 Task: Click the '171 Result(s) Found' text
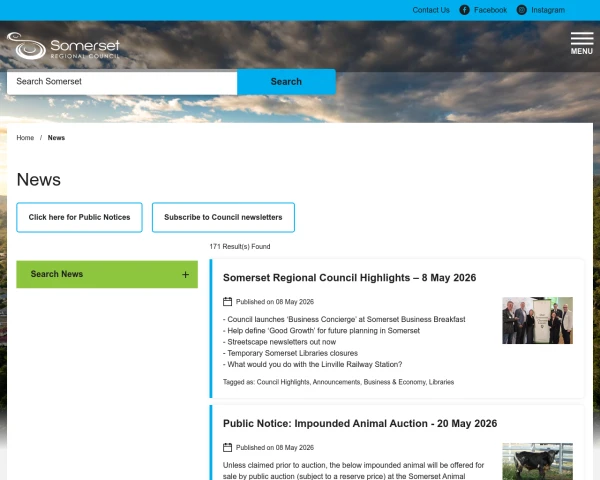(240, 247)
